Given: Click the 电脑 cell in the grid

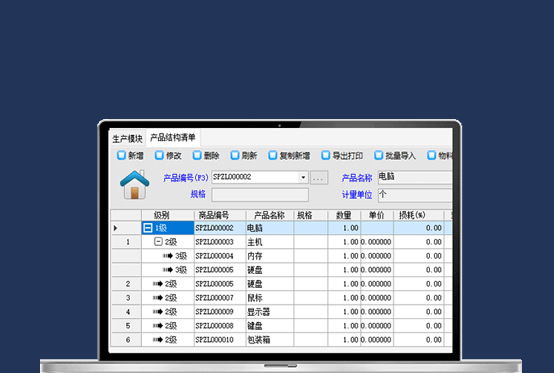Looking at the screenshot, I should (270, 228).
